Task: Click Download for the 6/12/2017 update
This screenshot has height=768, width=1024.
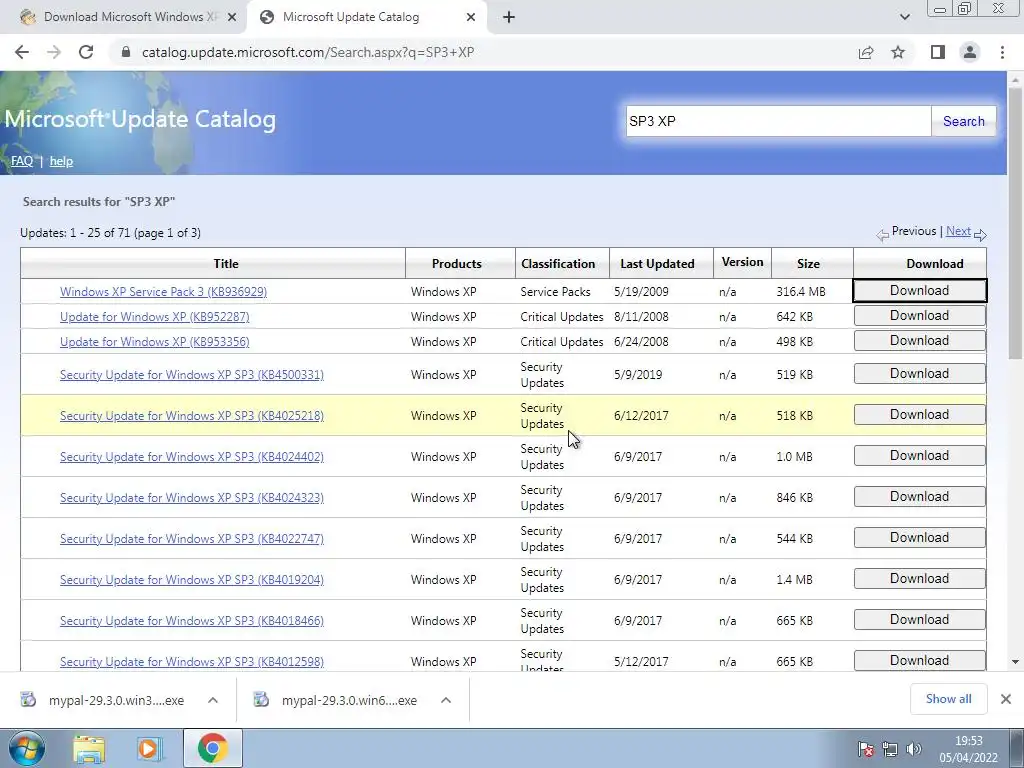Action: (920, 415)
